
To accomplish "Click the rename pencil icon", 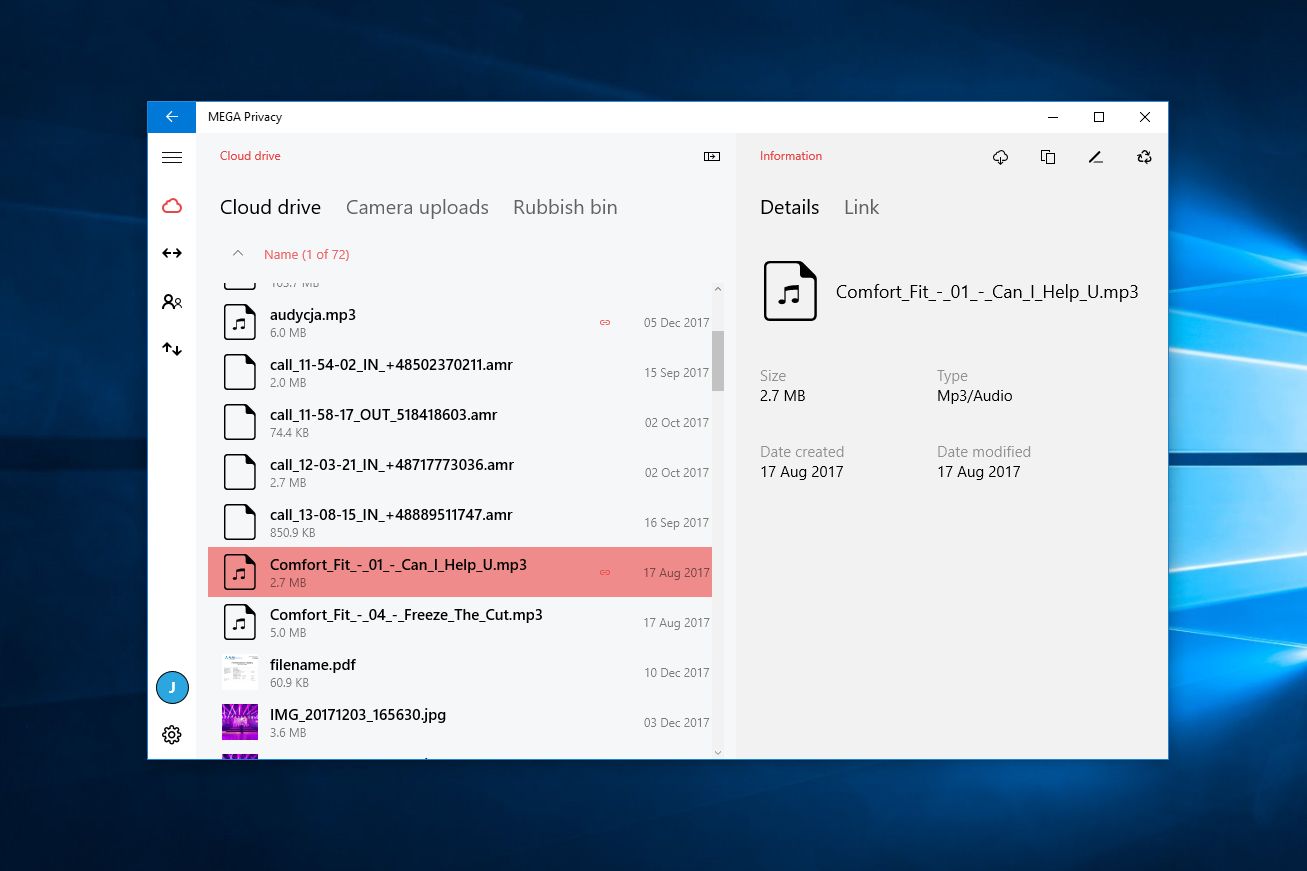I will (x=1096, y=157).
